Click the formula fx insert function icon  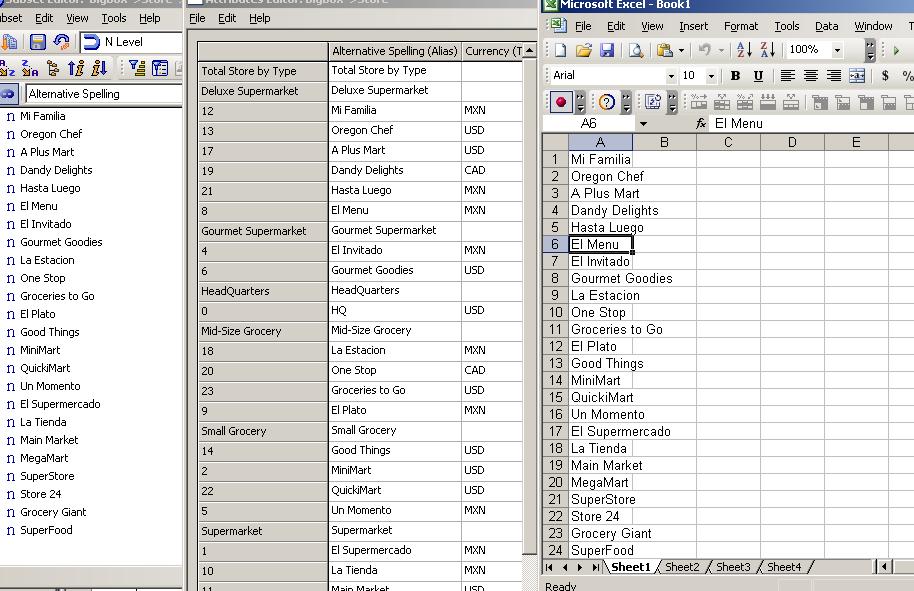pyautogui.click(x=701, y=124)
